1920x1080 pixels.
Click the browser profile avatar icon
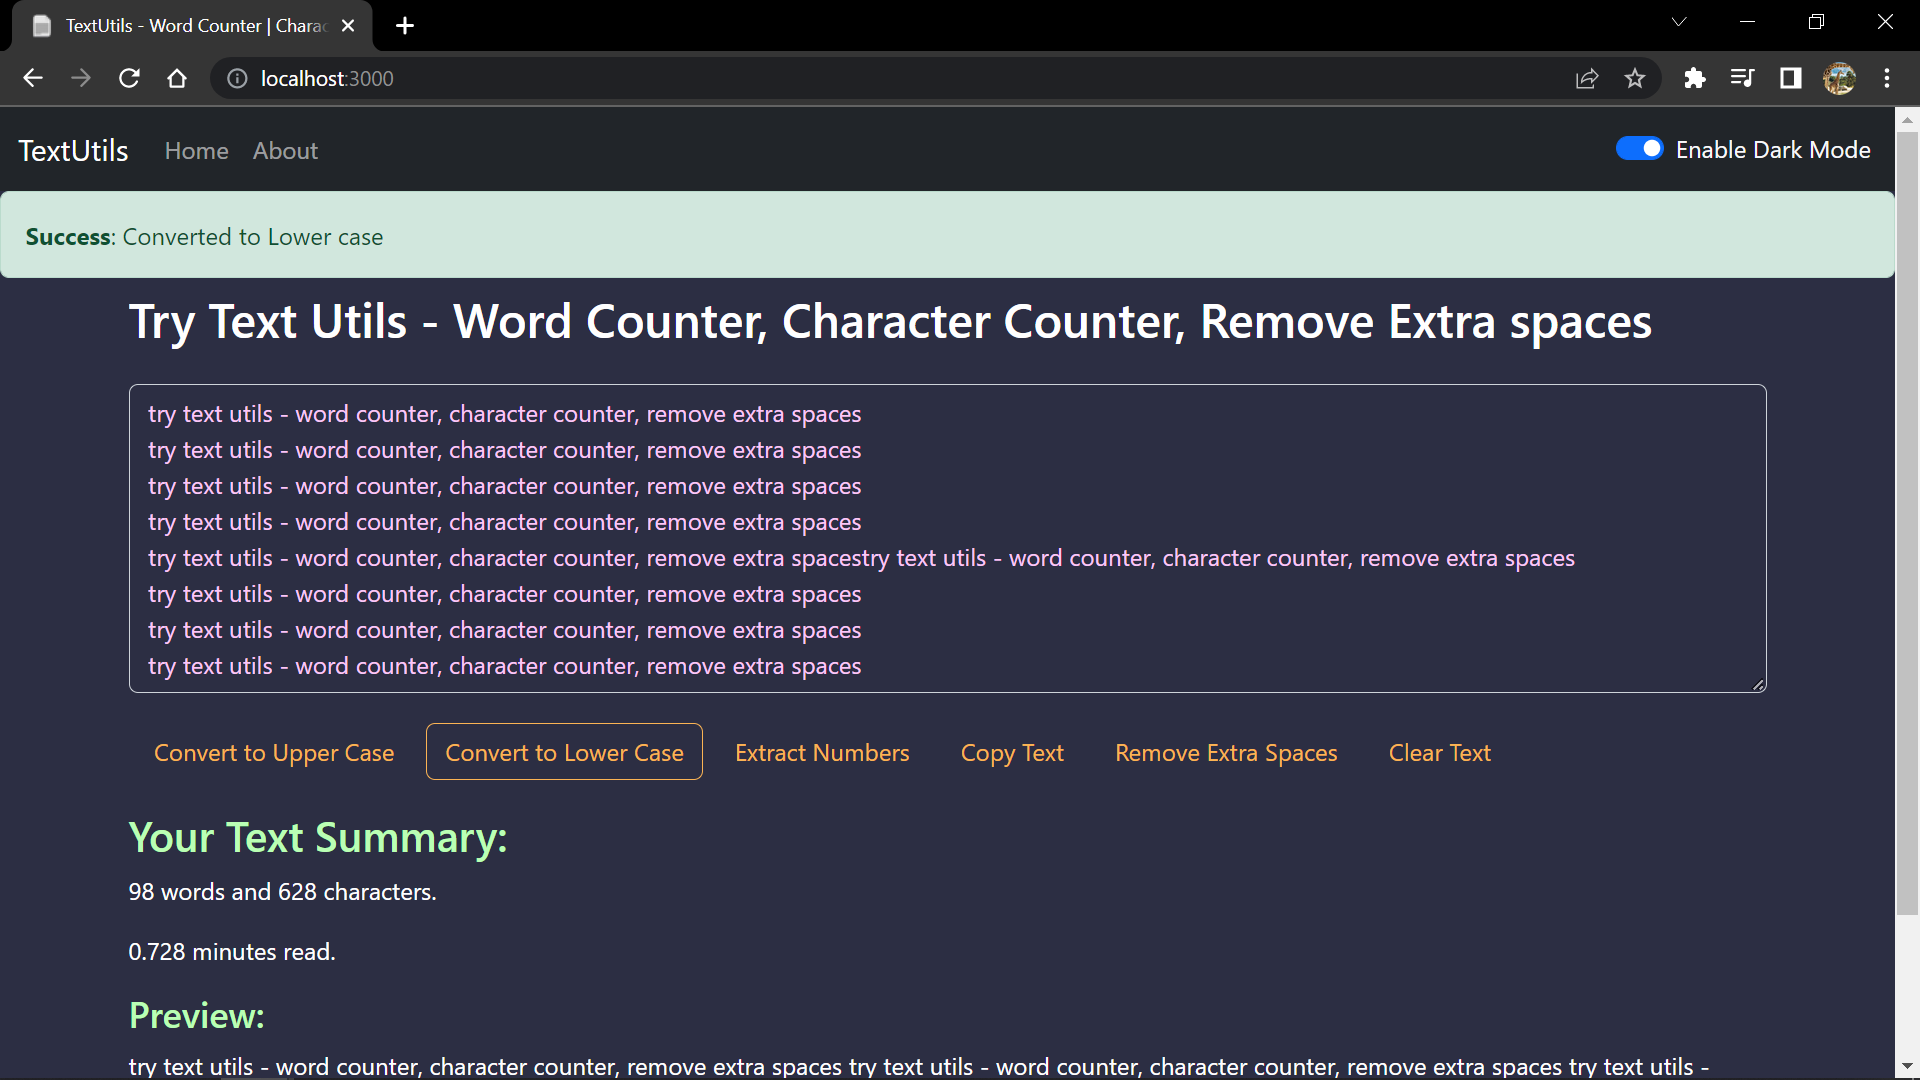pos(1840,78)
